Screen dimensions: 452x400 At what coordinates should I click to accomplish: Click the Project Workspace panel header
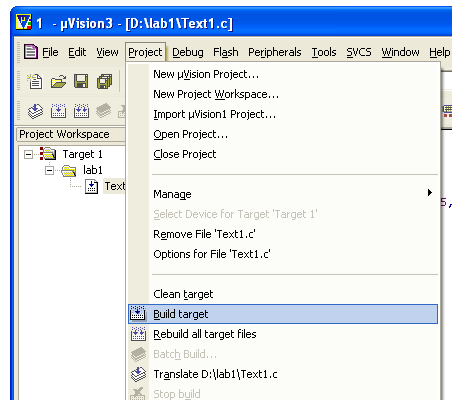pyautogui.click(x=71, y=134)
